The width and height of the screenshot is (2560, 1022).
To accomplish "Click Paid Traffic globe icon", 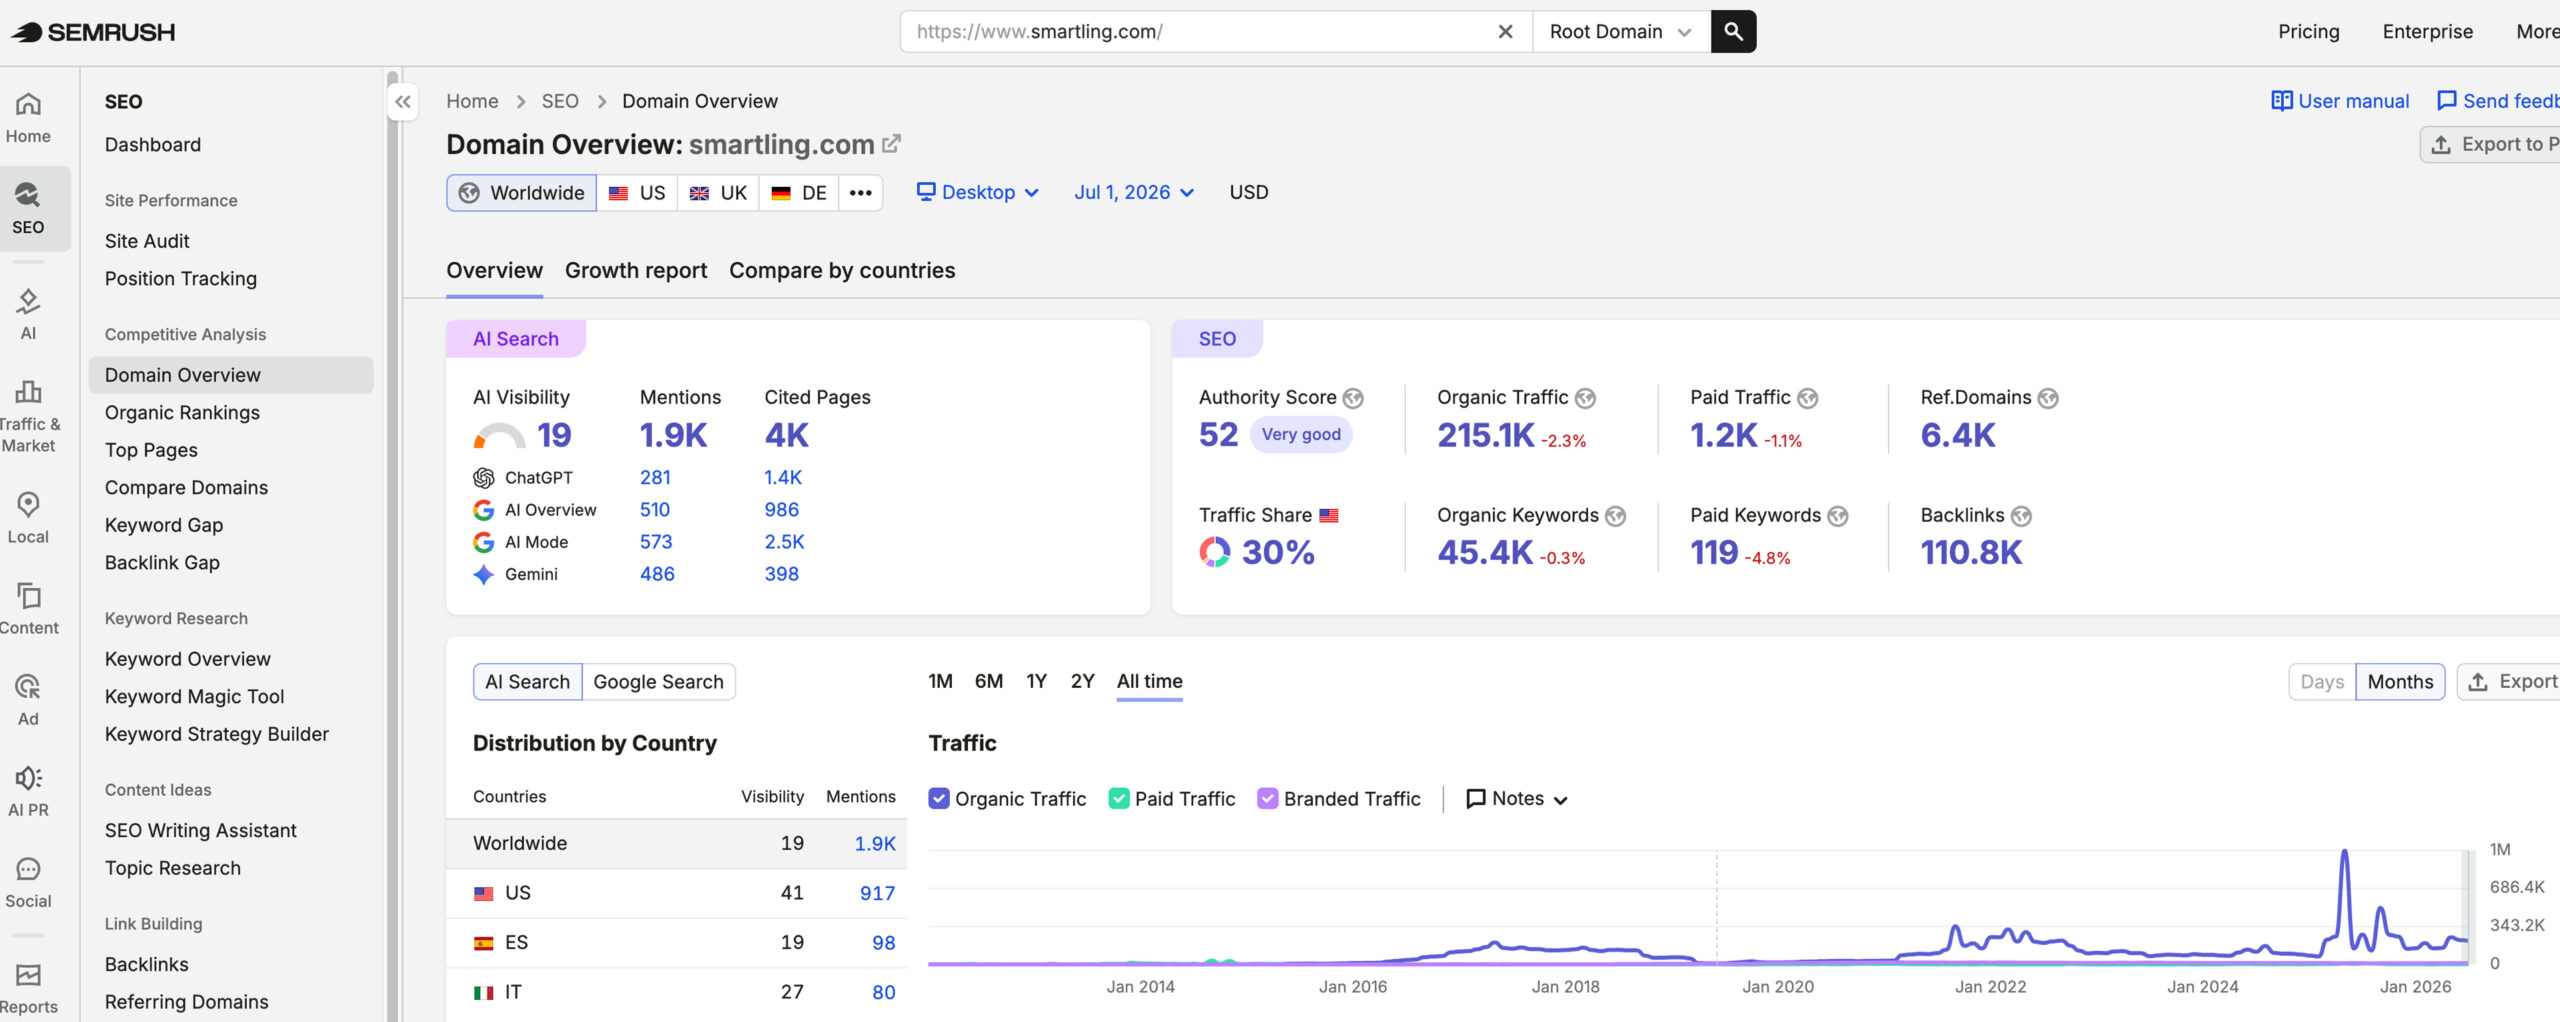I will (1807, 398).
